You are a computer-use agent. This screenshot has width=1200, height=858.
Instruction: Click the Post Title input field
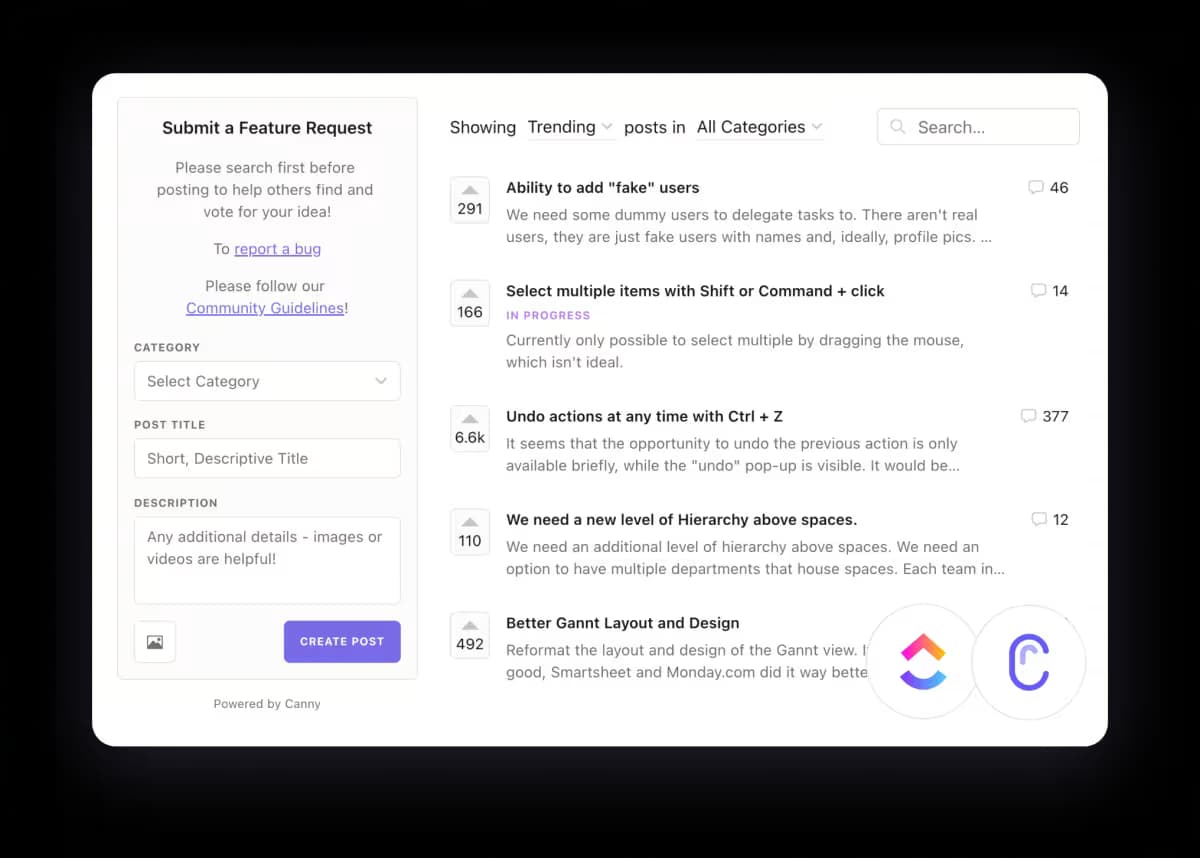point(267,458)
